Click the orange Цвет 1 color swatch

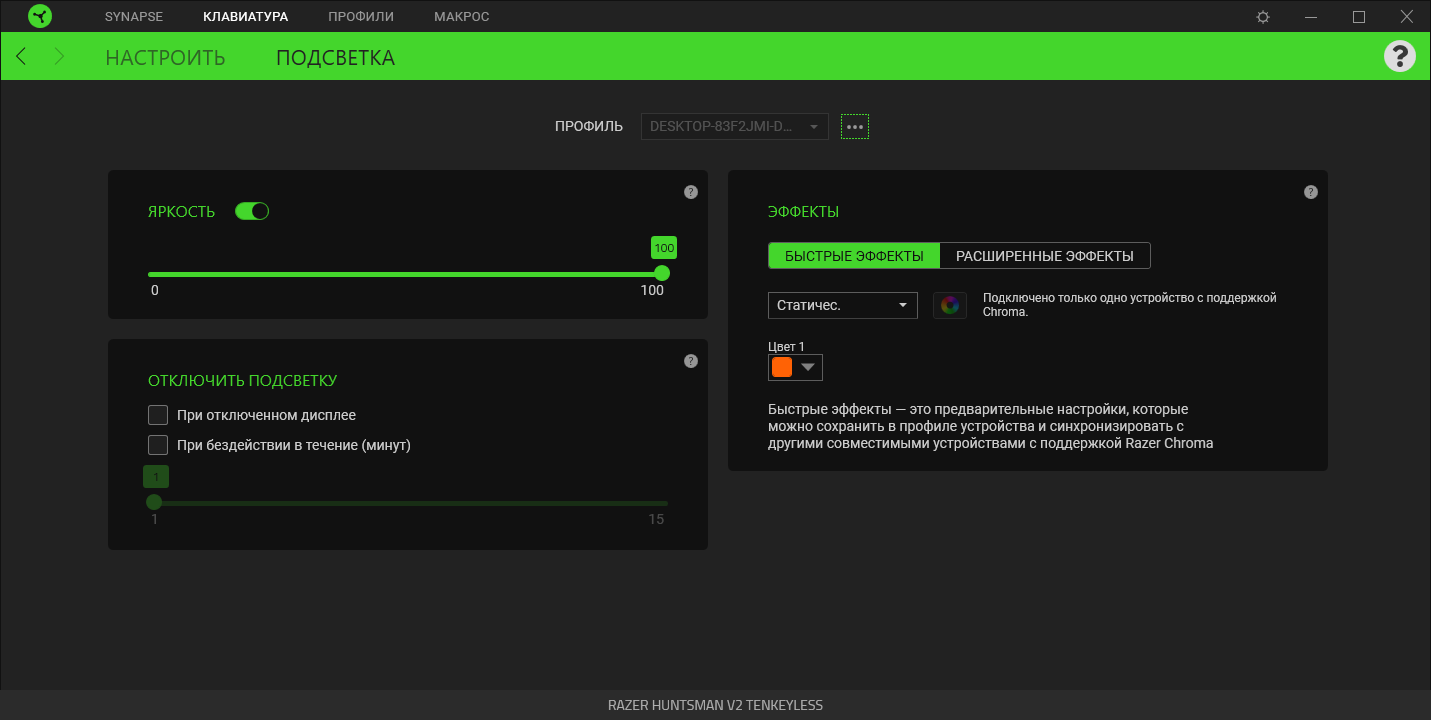point(782,368)
